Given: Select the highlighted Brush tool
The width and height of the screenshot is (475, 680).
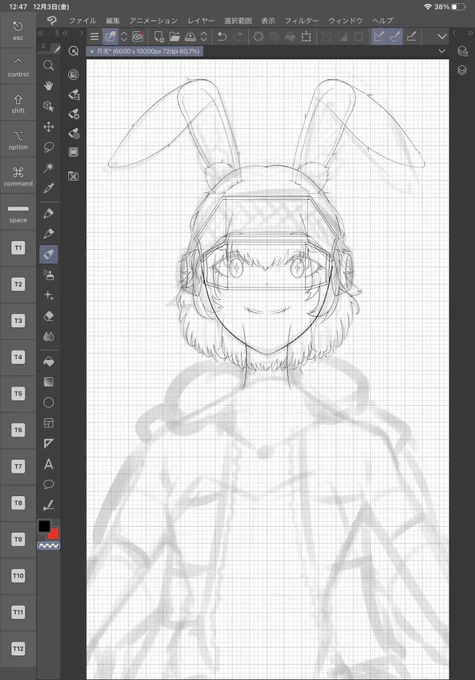Looking at the screenshot, I should click(49, 254).
